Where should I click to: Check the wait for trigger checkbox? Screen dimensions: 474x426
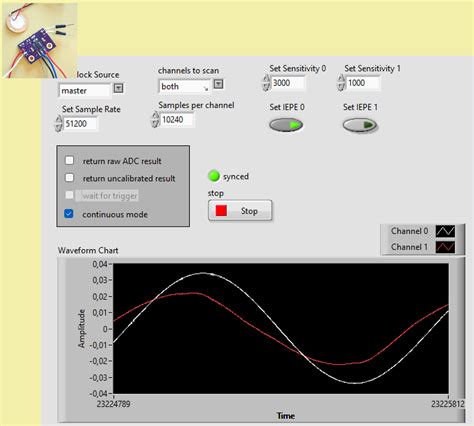coord(69,195)
